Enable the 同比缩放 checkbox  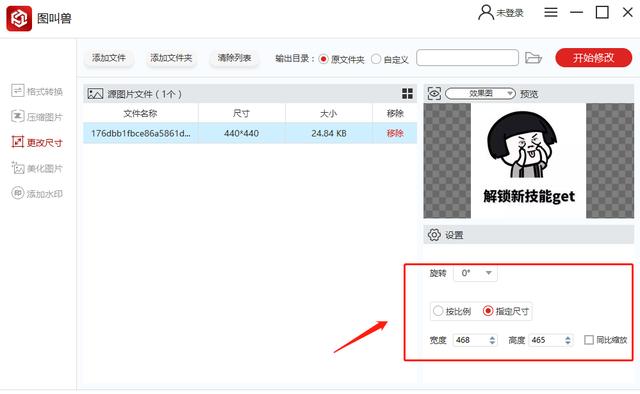point(589,340)
